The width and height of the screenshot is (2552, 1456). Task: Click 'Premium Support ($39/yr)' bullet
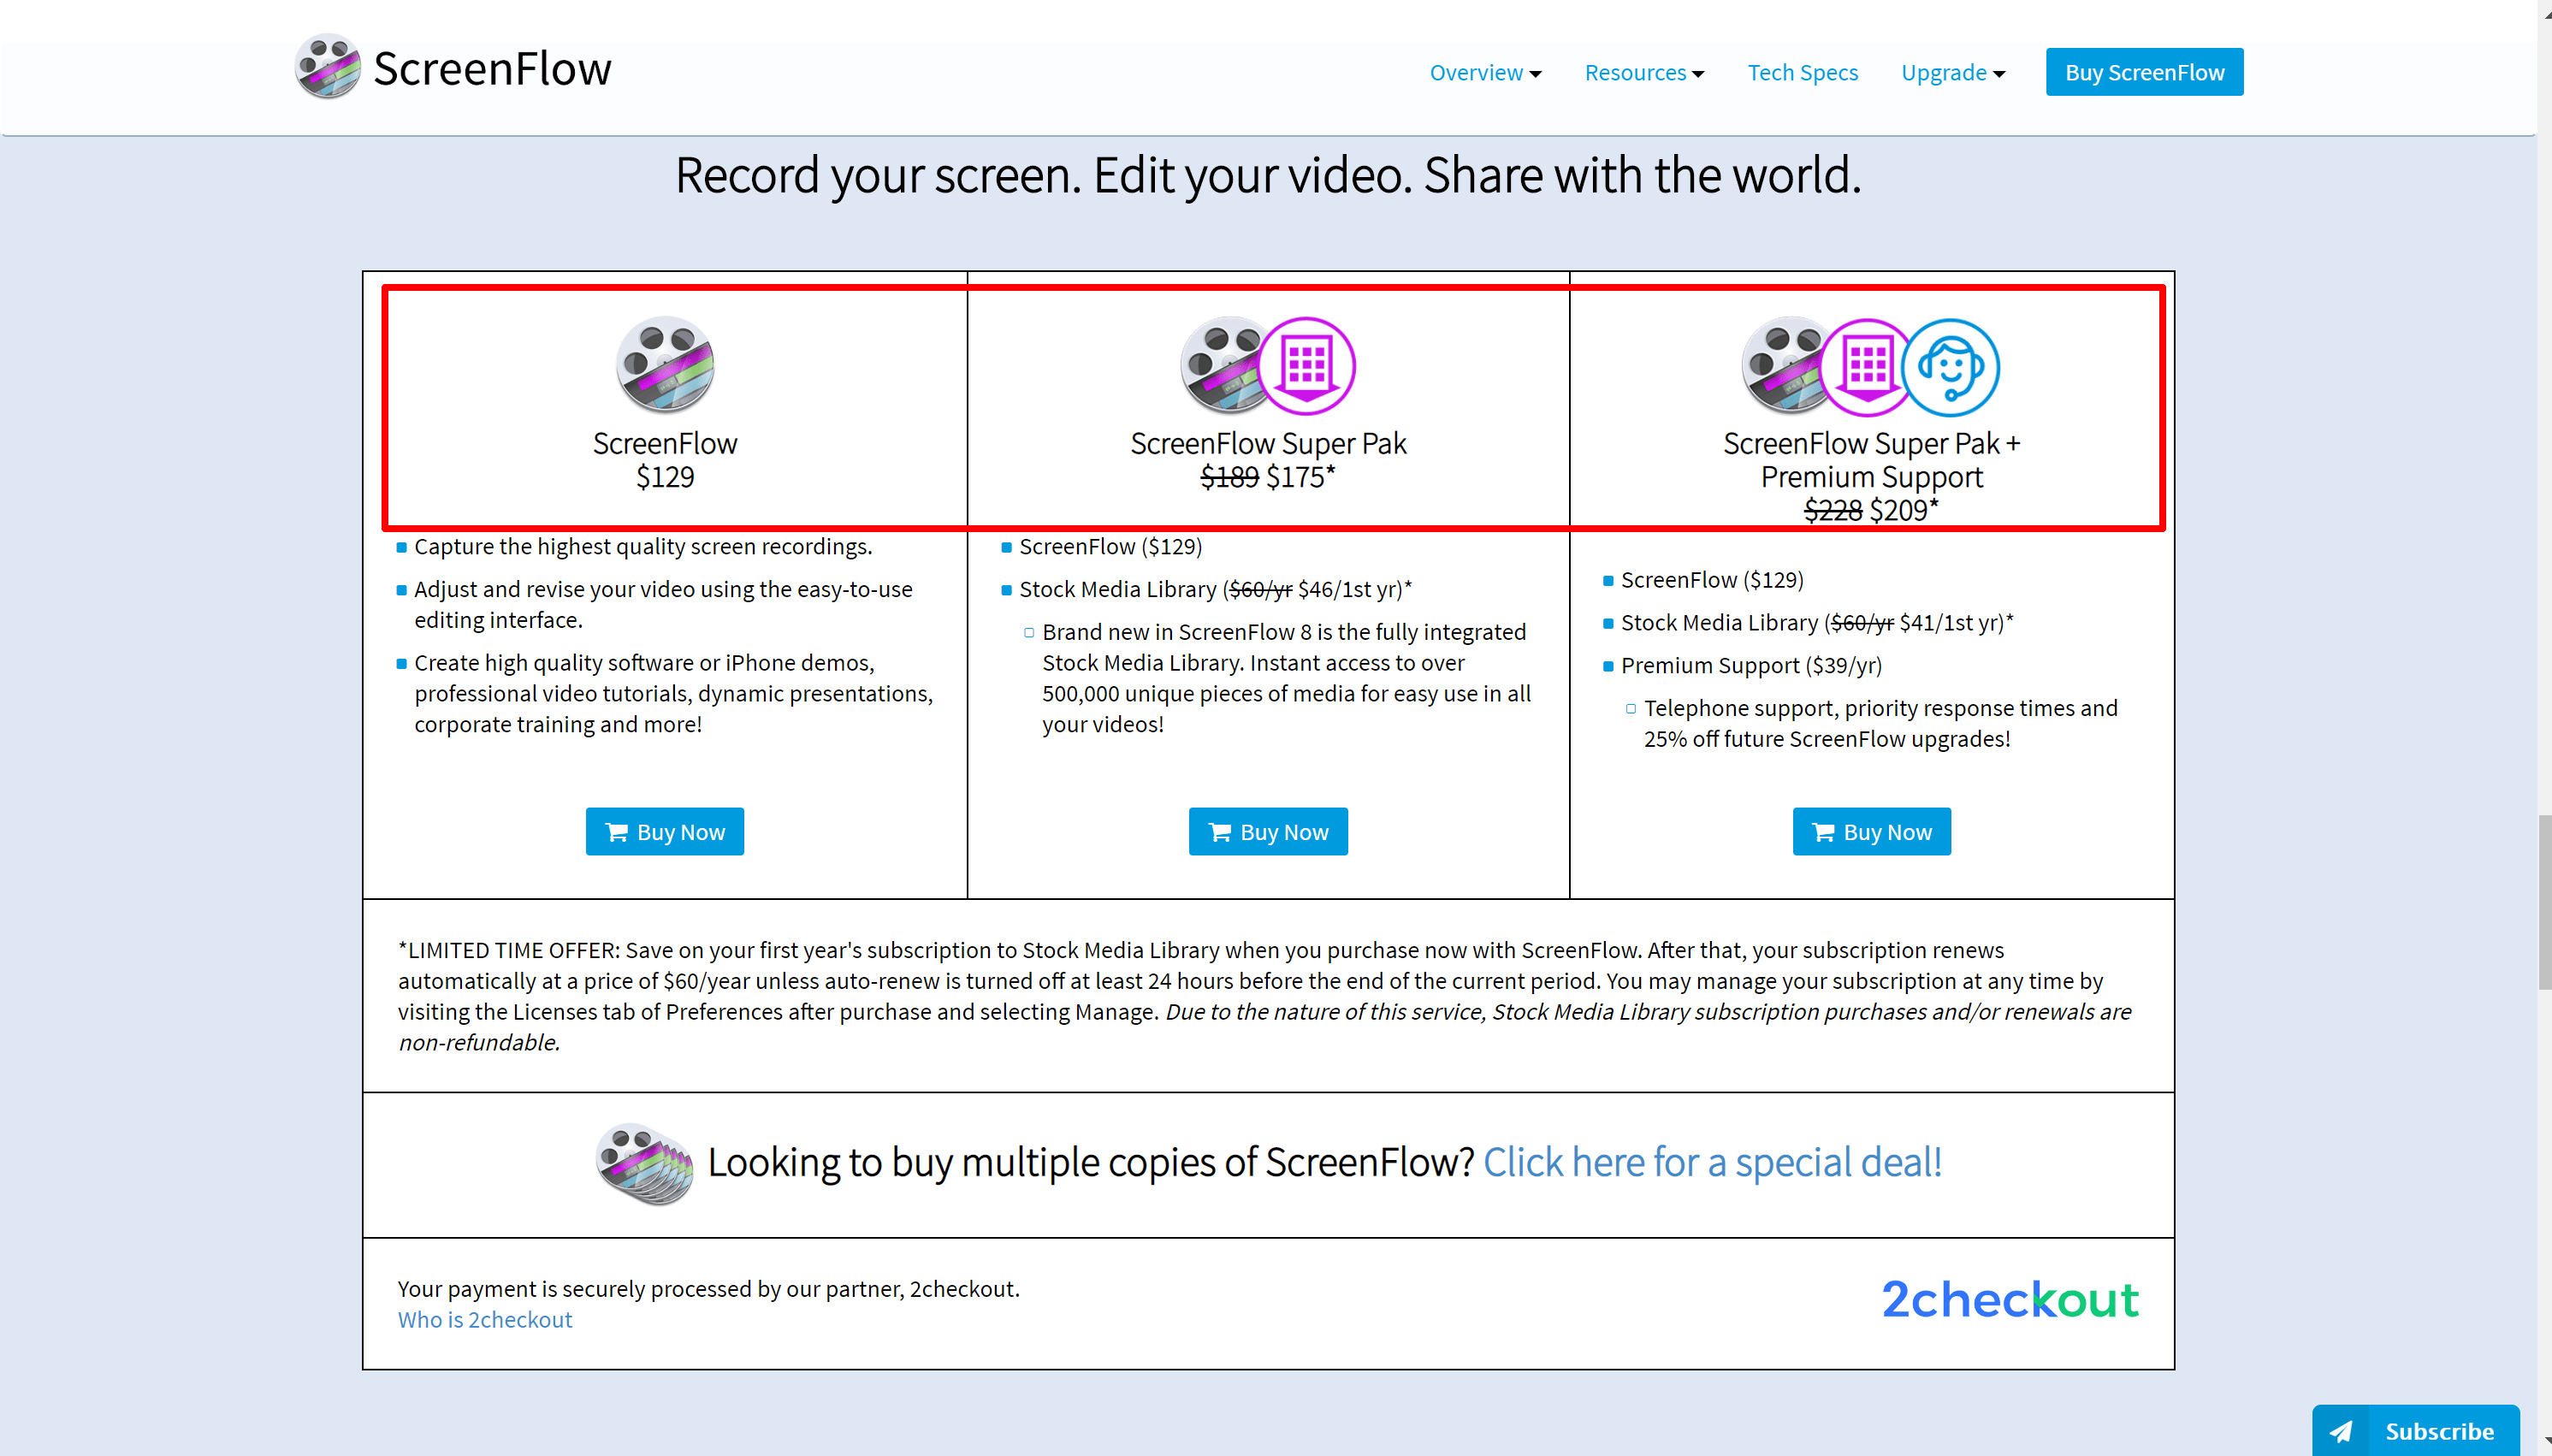1751,665
